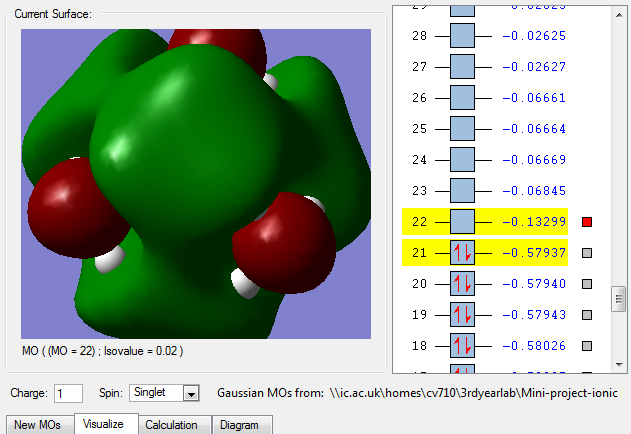Image resolution: width=631 pixels, height=434 pixels.
Task: Click the MO 22 surface preview image
Action: 196,184
